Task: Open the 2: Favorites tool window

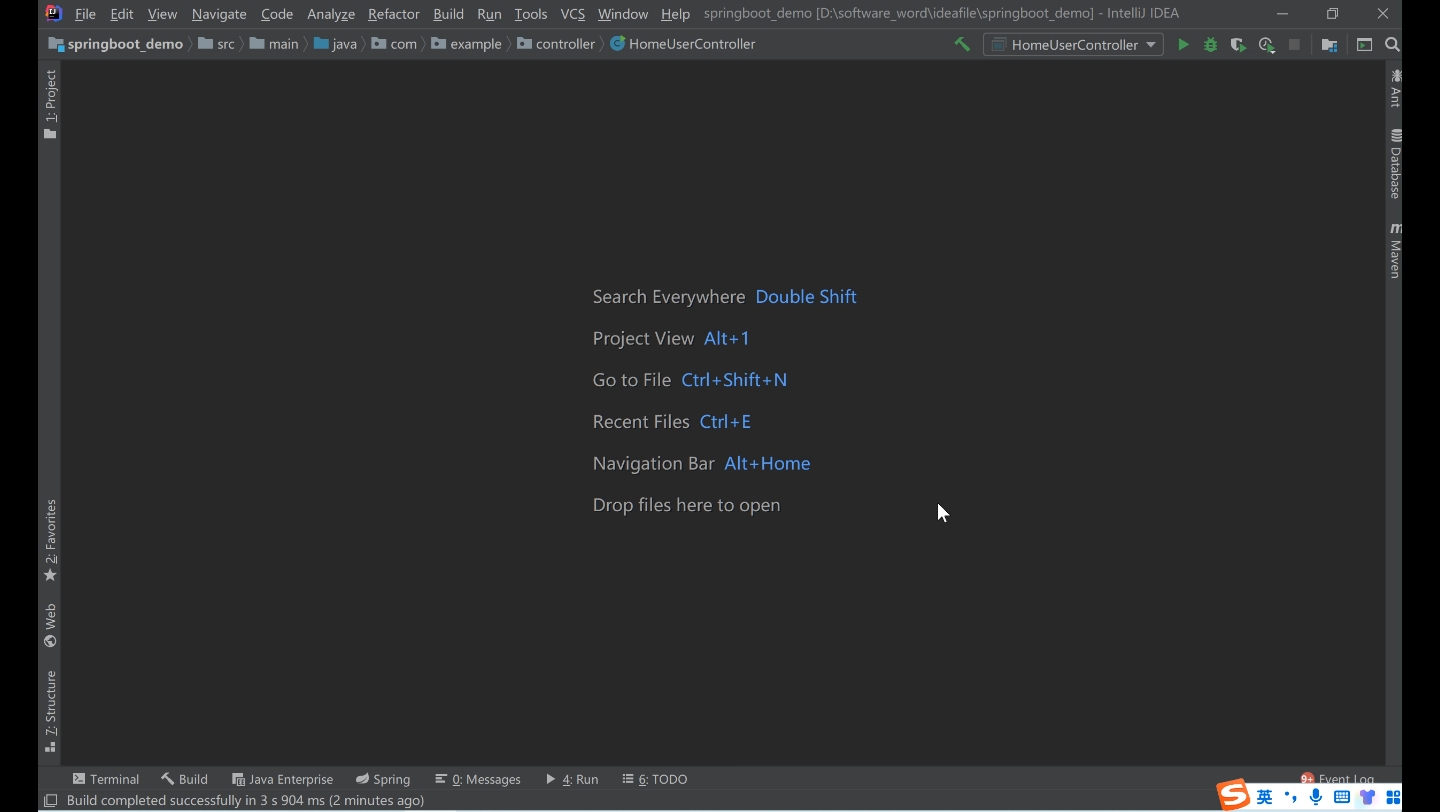Action: tap(50, 541)
